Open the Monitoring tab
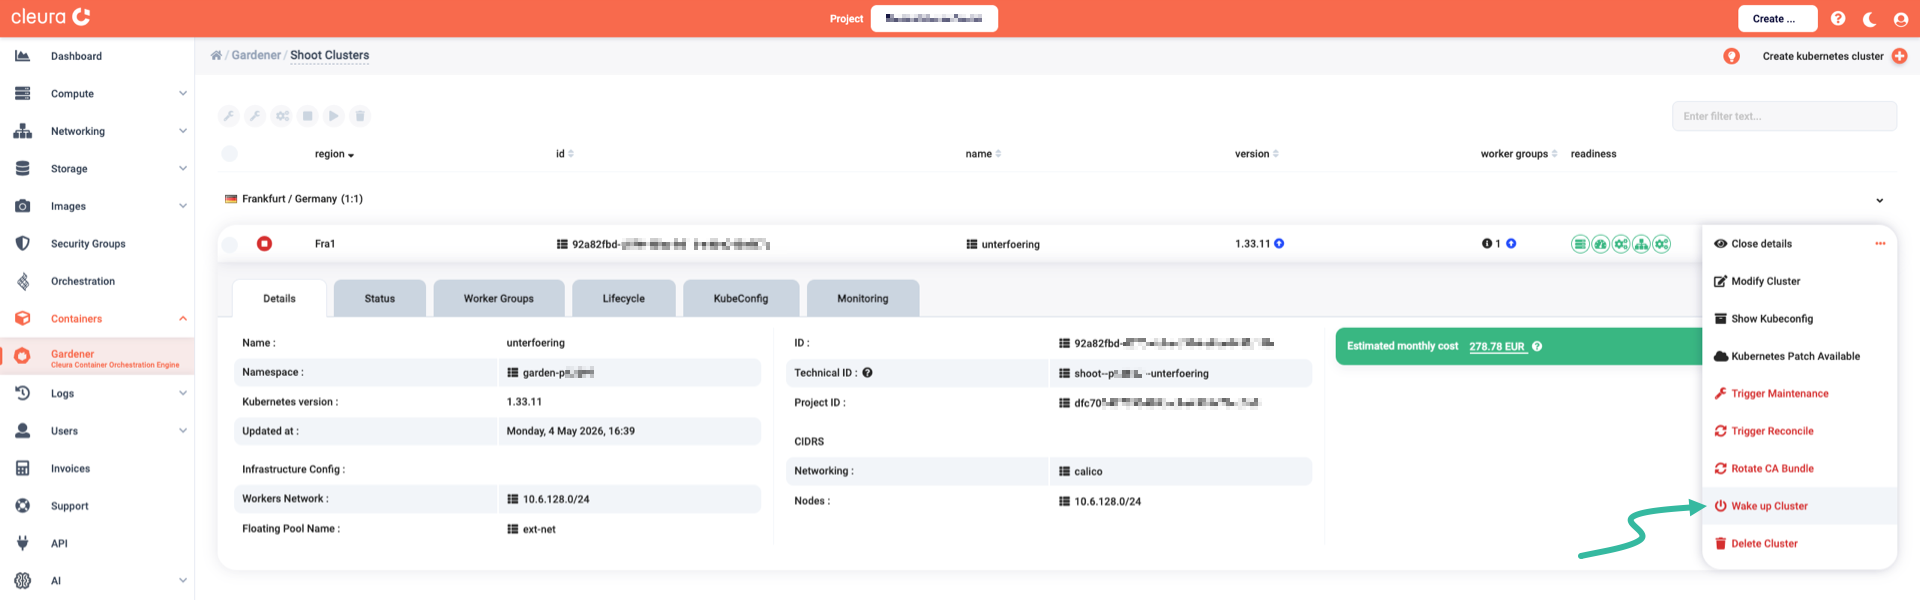This screenshot has height=600, width=1920. pyautogui.click(x=863, y=298)
